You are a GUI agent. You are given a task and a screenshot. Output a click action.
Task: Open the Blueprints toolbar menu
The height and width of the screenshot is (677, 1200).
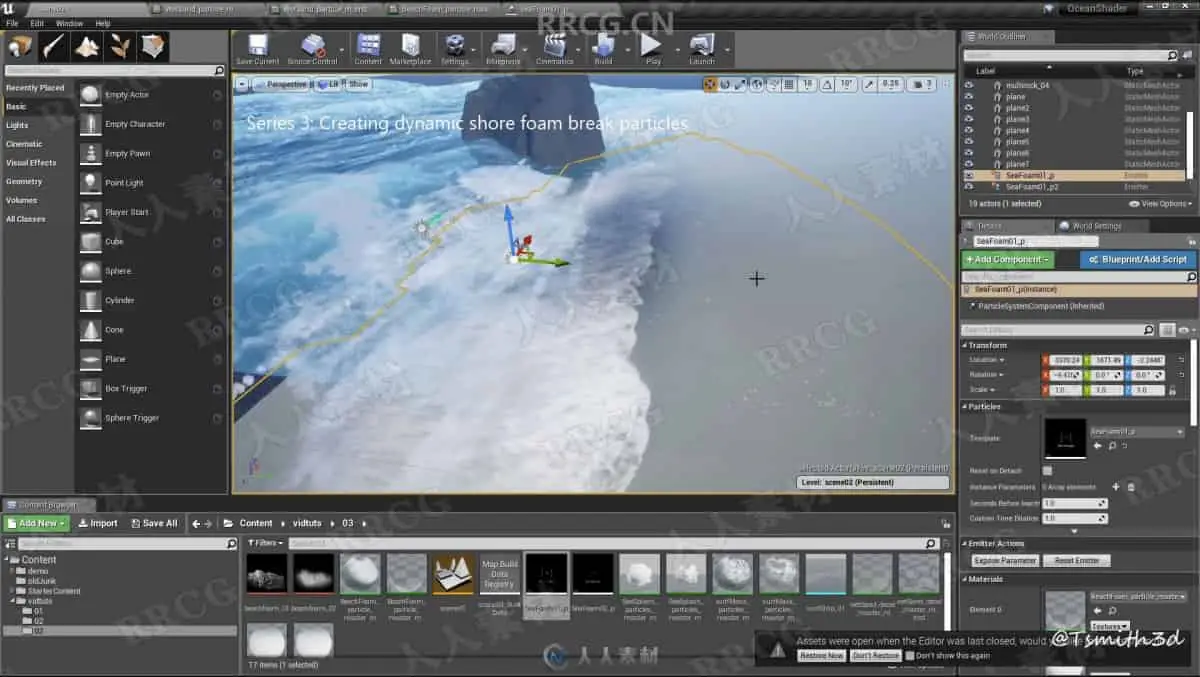(x=503, y=49)
